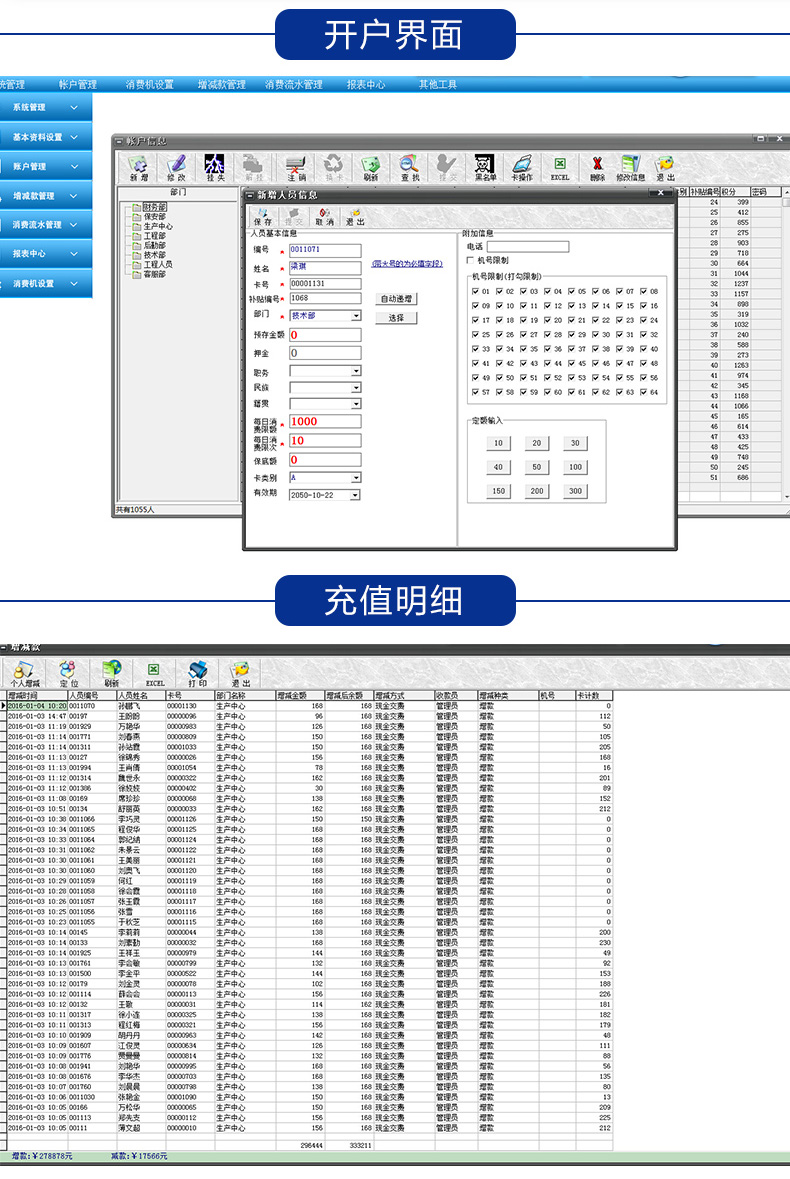Expand the 卡类别 card type dropdown
The image size is (790, 1179).
click(356, 478)
